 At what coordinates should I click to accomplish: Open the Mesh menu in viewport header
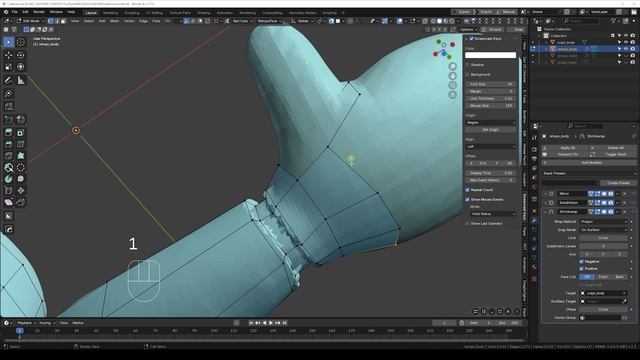point(114,21)
